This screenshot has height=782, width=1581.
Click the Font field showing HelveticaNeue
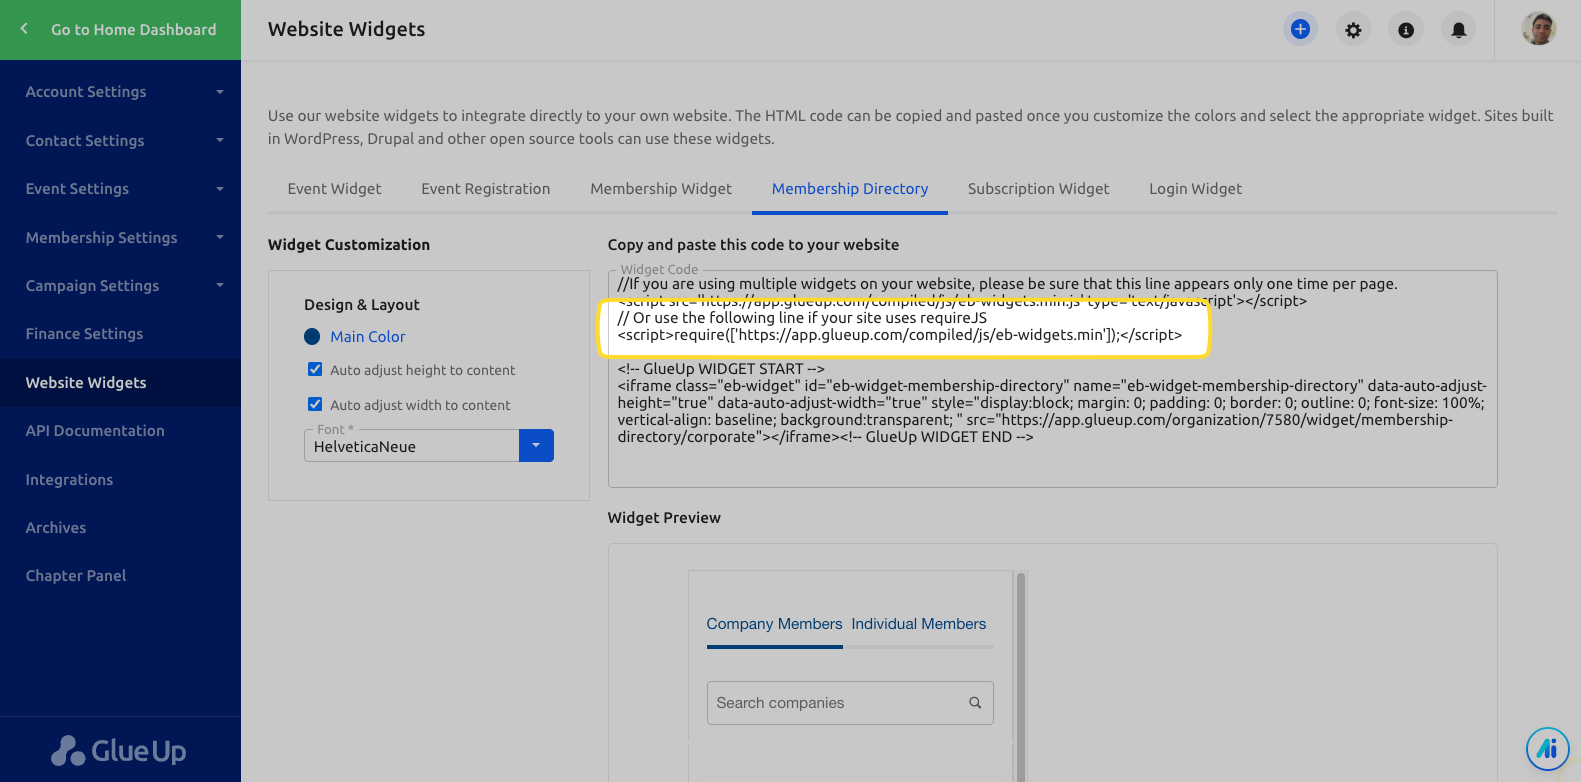click(x=411, y=446)
